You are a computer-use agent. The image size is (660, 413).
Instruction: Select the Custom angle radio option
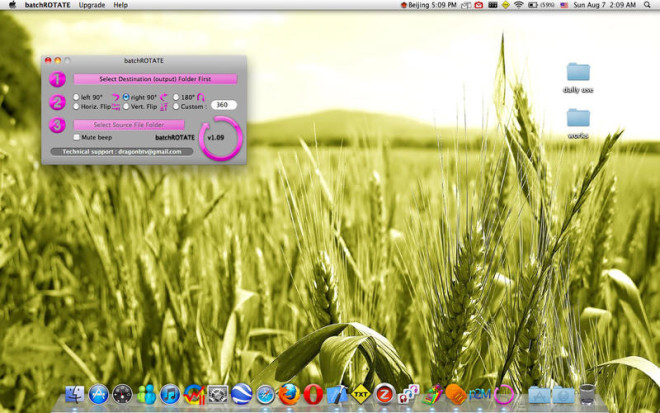point(176,107)
